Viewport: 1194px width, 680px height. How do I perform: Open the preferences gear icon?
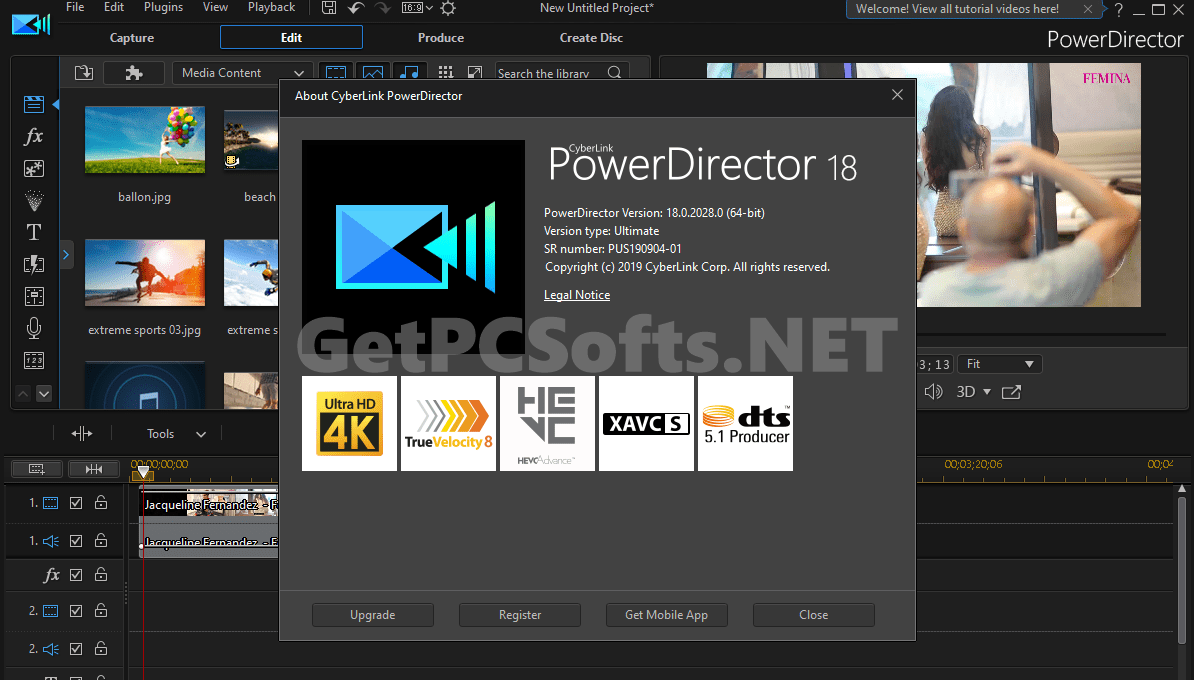[x=449, y=8]
